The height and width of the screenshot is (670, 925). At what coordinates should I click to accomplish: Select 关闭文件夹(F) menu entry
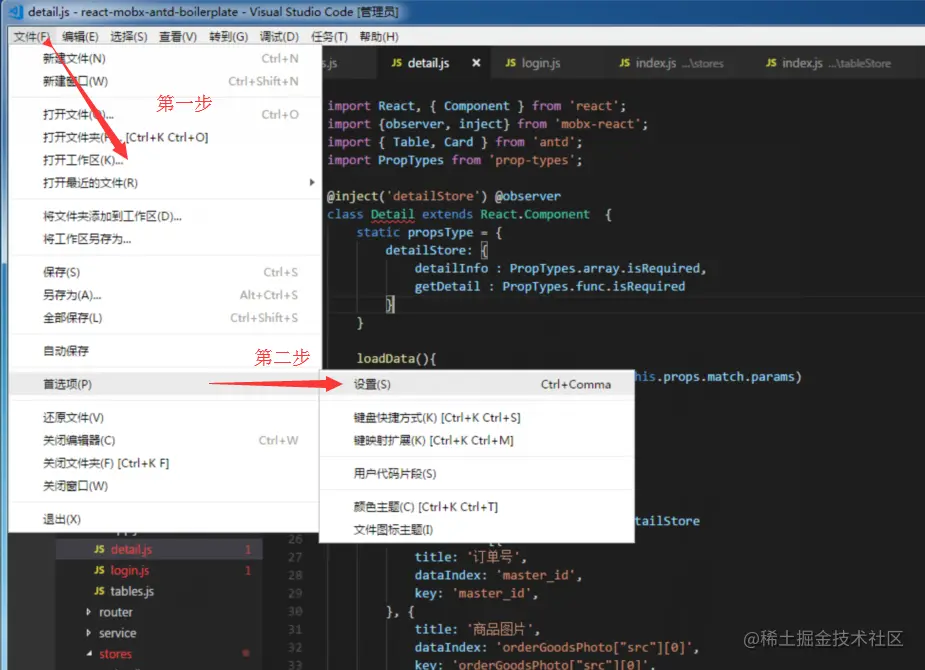pyautogui.click(x=165, y=463)
